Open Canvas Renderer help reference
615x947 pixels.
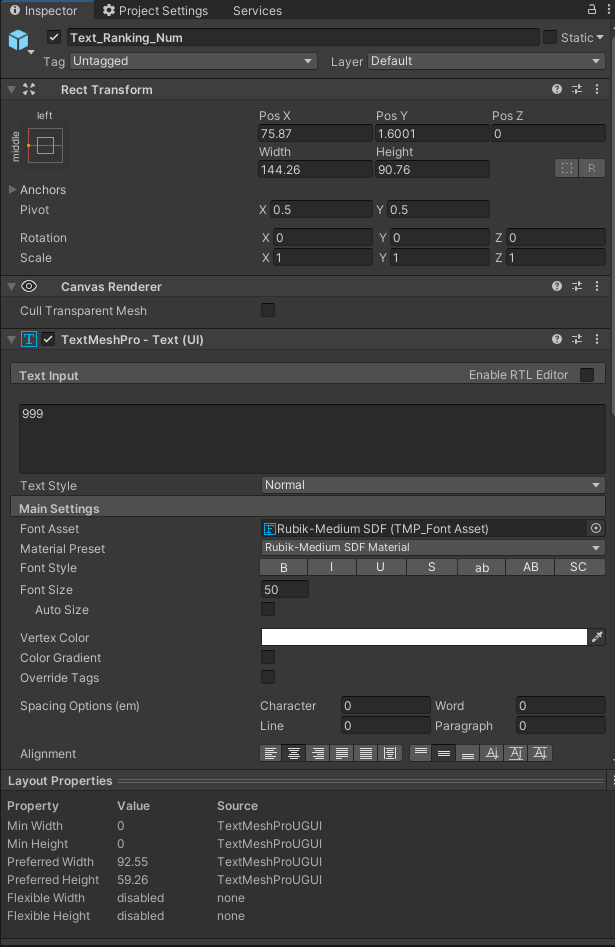coord(556,286)
